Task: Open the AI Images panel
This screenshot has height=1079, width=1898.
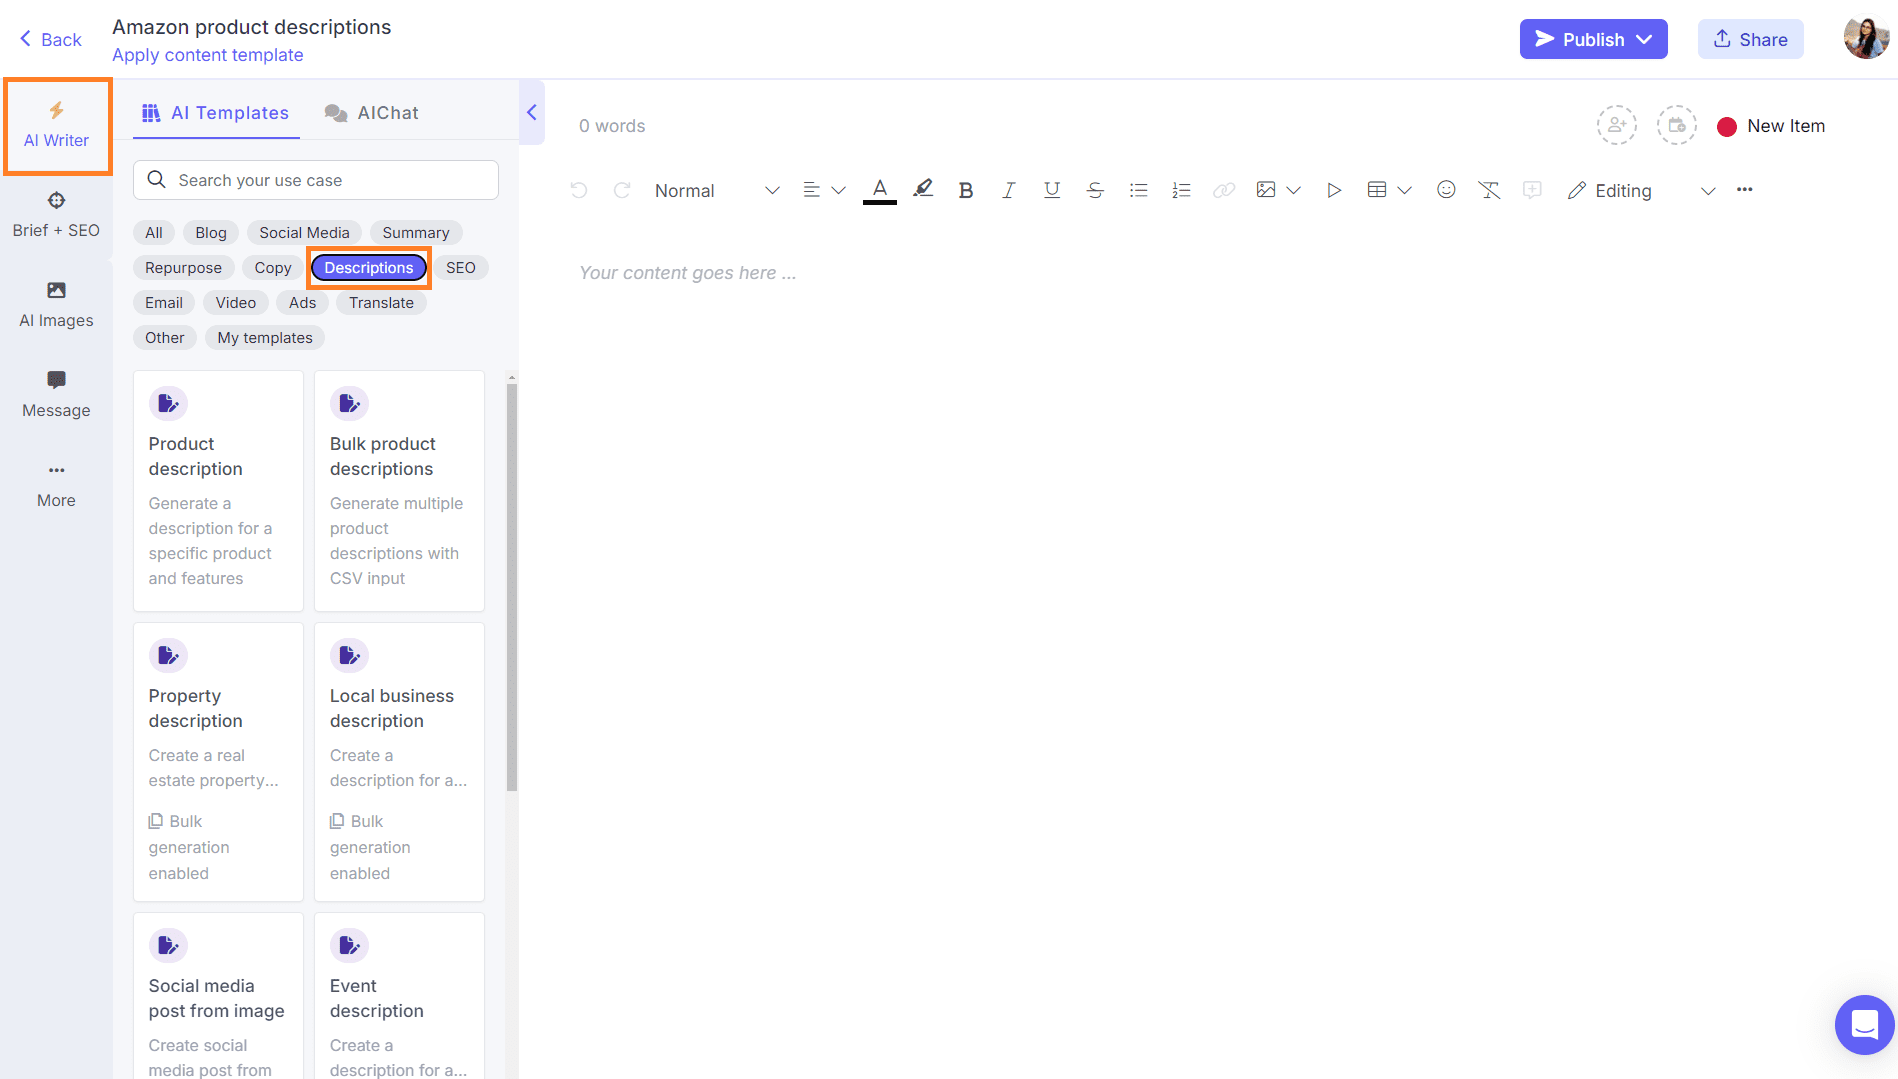Action: coord(56,305)
